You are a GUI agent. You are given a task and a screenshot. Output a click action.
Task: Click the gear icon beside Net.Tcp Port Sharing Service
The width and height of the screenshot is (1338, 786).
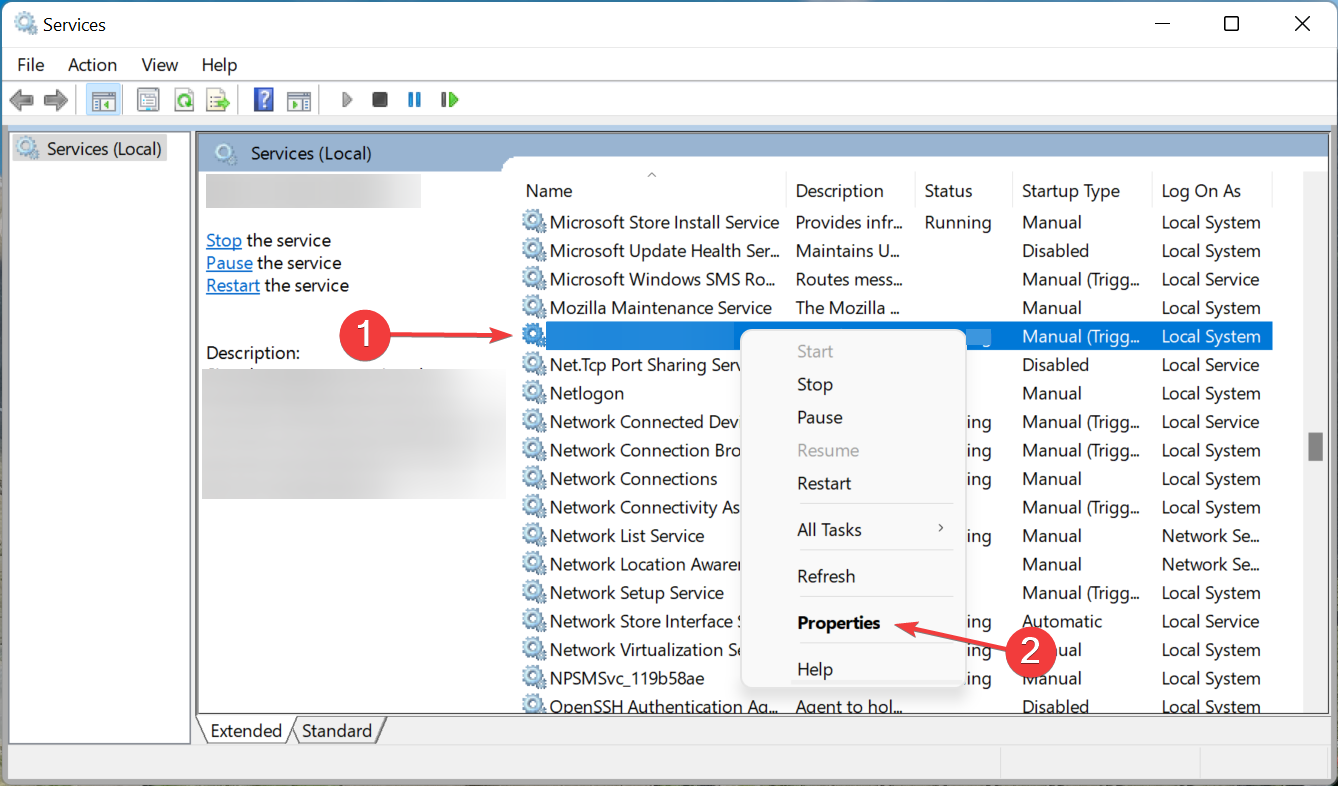(535, 365)
